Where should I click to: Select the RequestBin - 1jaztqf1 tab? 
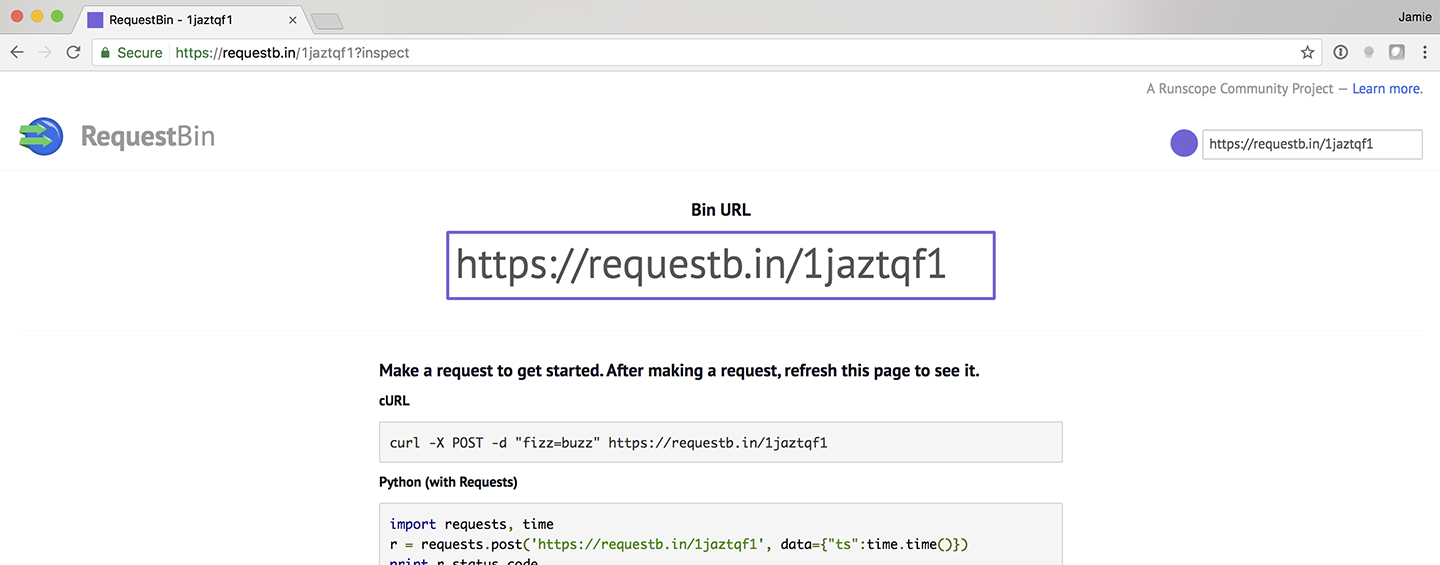point(180,20)
